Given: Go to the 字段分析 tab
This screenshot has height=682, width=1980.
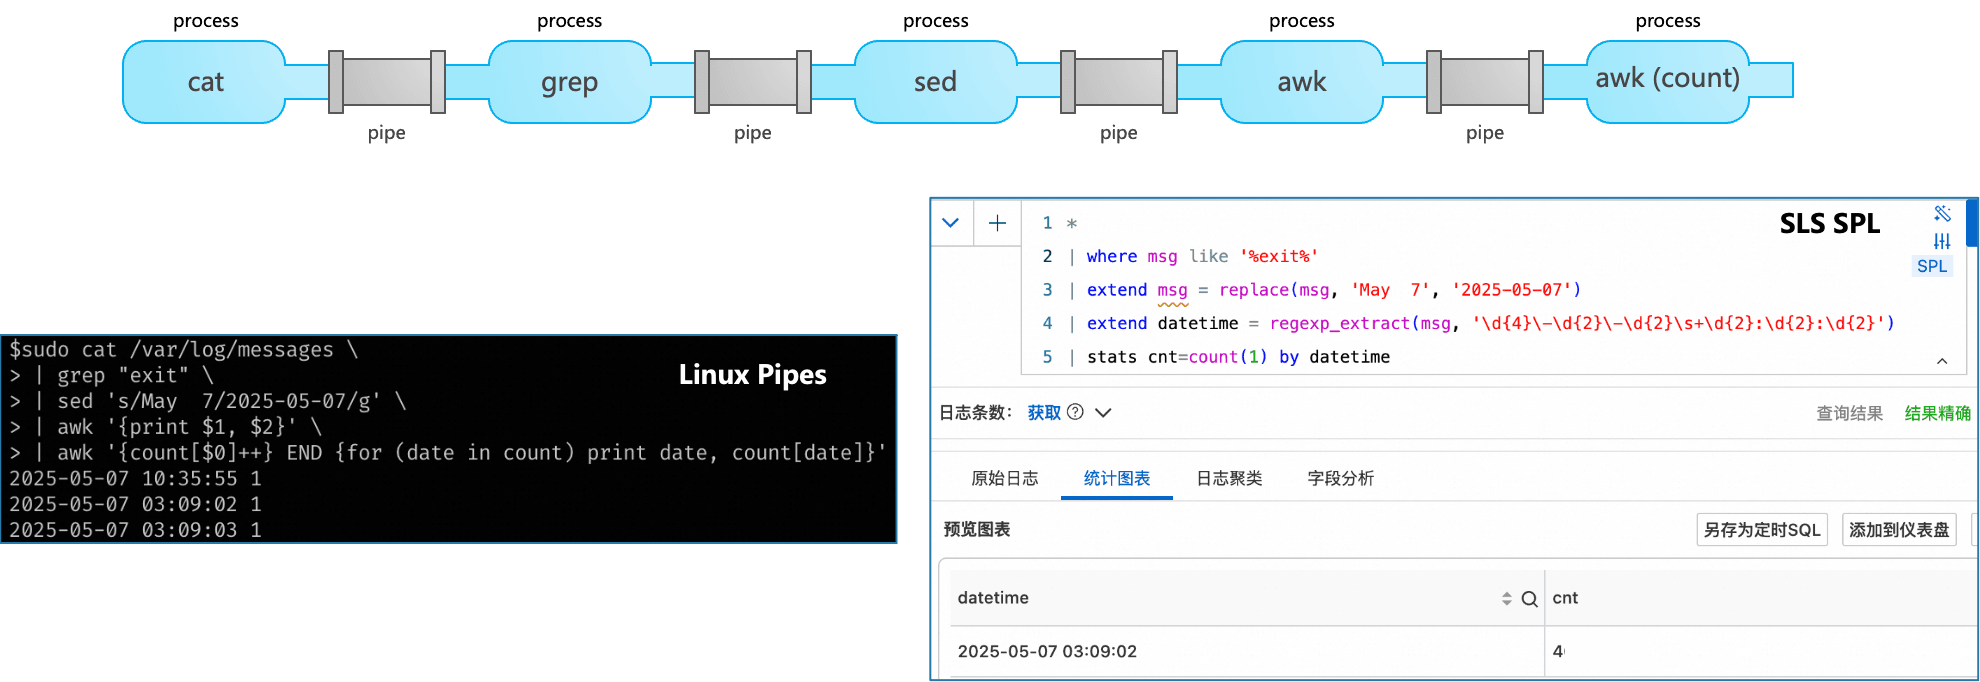Looking at the screenshot, I should click(1340, 478).
